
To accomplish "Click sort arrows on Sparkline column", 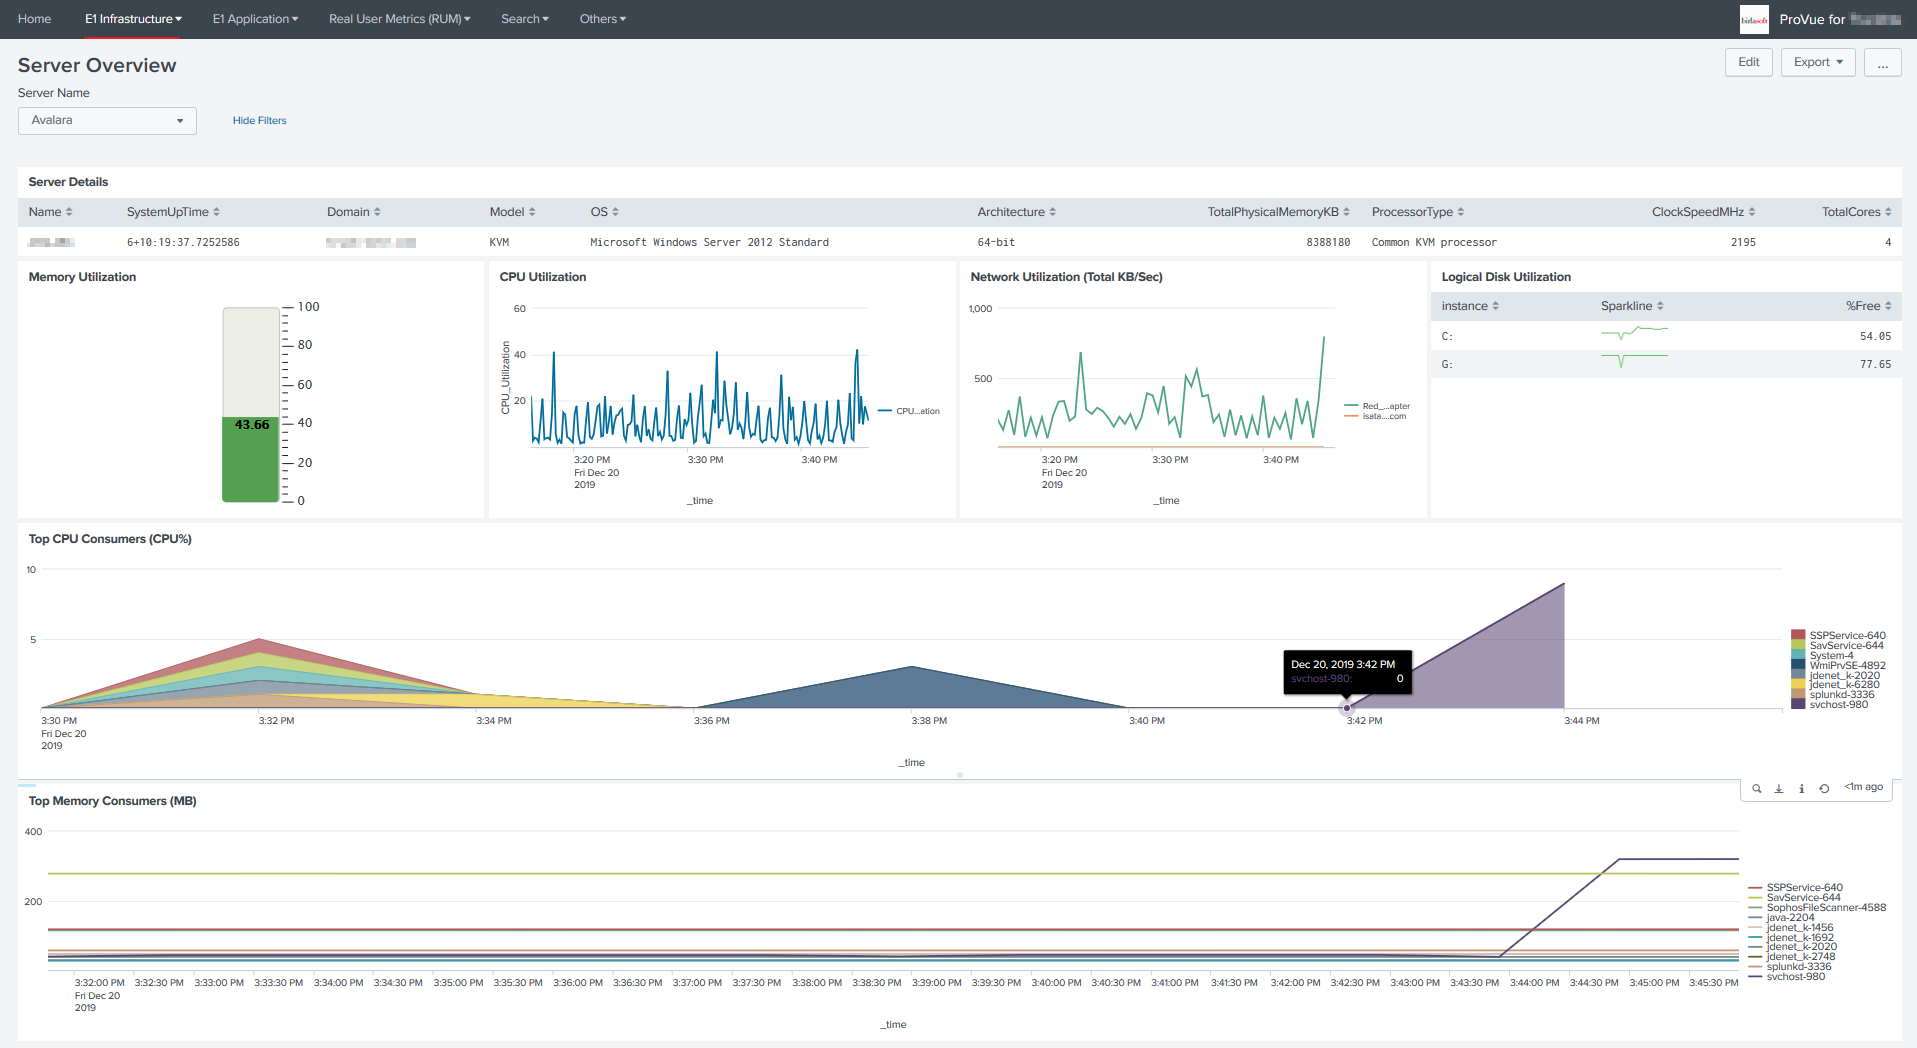I will (1660, 306).
